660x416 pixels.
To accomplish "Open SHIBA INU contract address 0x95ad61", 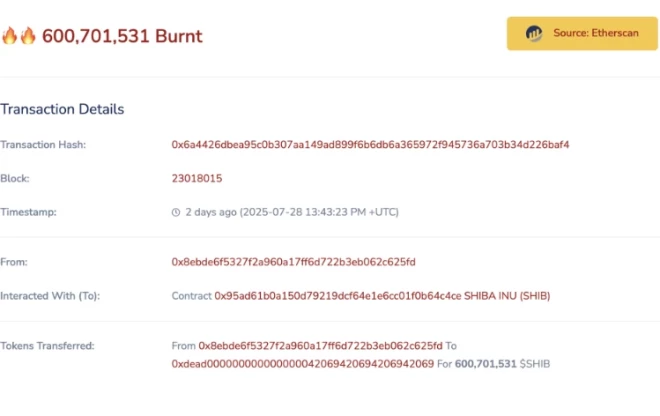I will click(x=338, y=296).
